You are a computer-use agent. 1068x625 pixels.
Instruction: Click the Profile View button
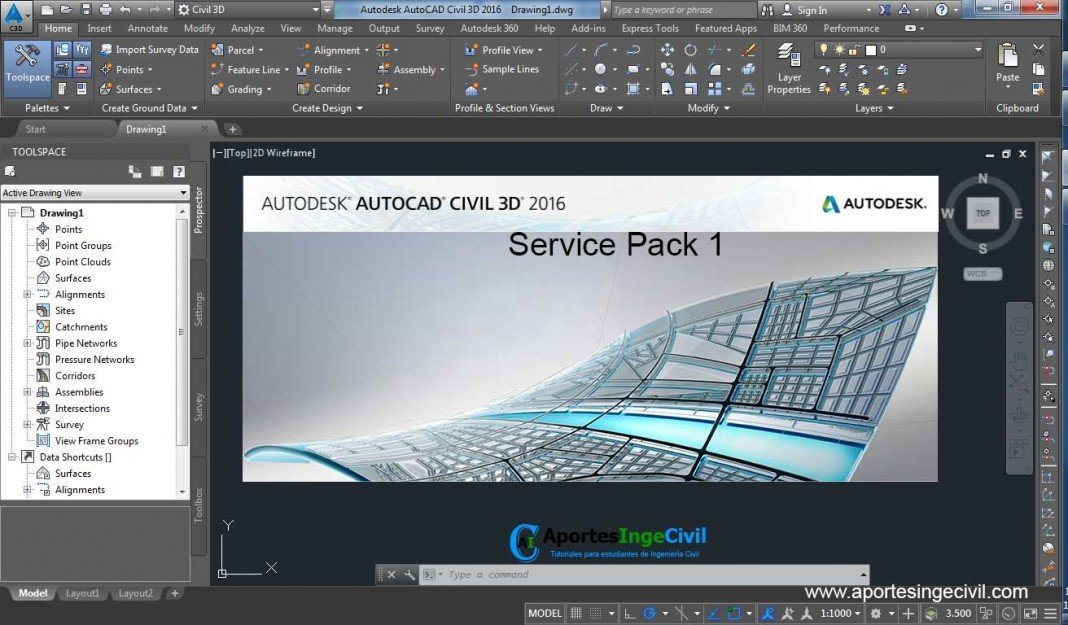tap(504, 50)
